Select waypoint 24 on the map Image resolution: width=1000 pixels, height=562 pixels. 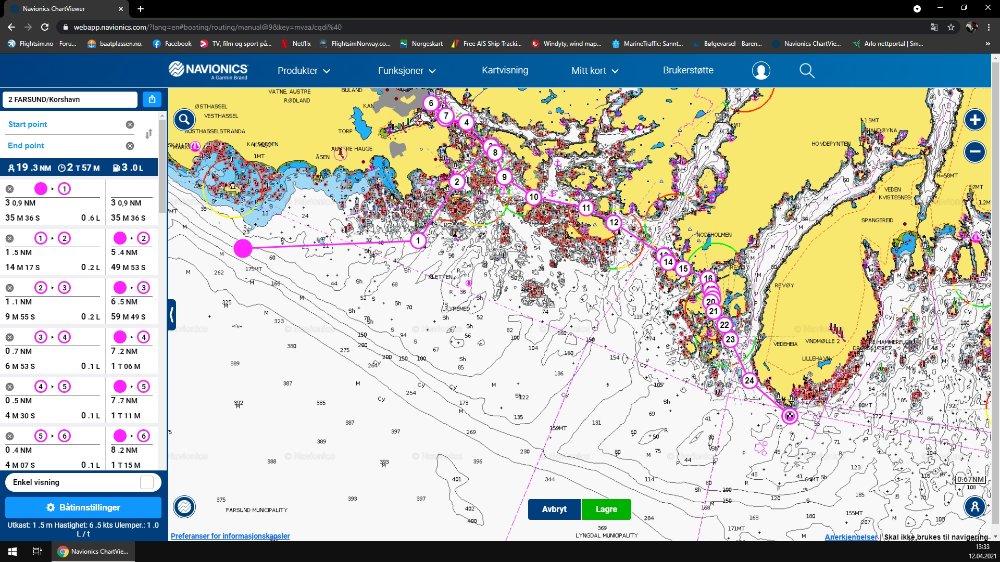749,380
